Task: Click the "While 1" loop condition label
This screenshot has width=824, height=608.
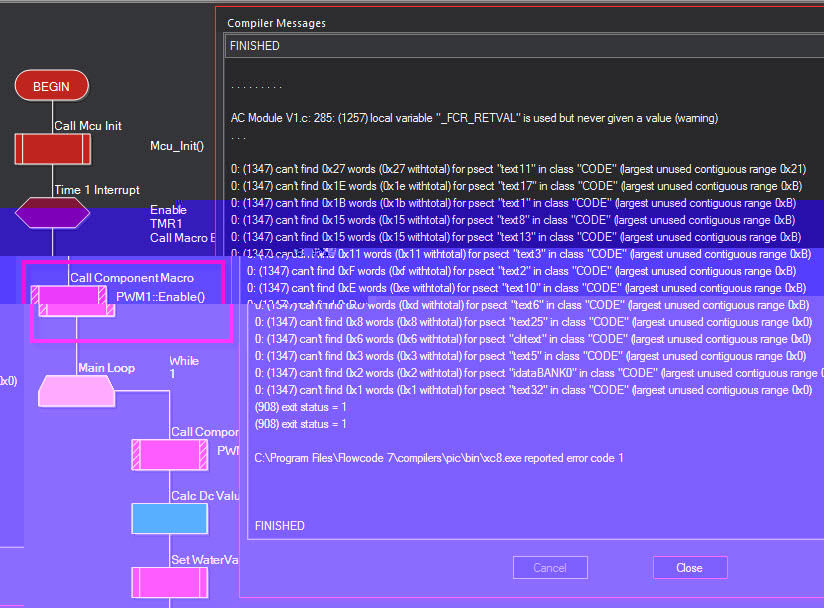Action: pyautogui.click(x=184, y=367)
